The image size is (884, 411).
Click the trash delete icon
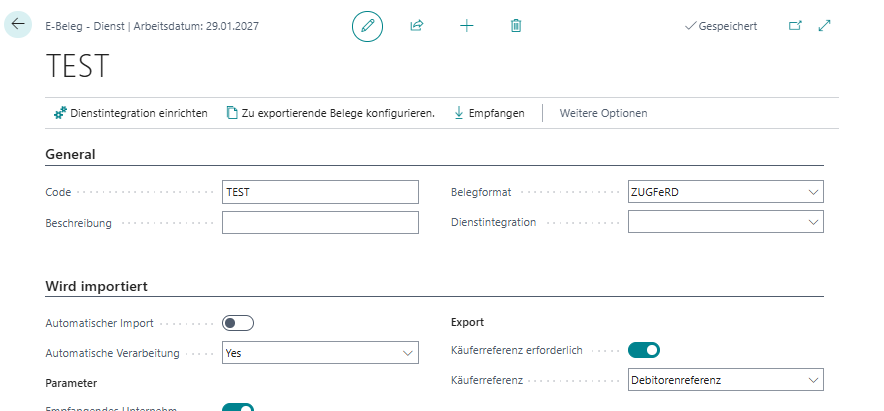click(516, 26)
